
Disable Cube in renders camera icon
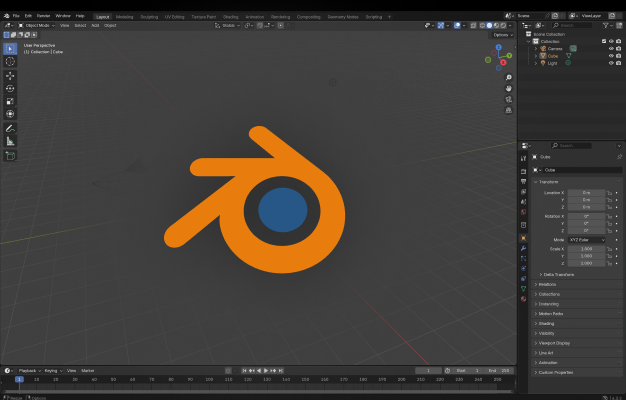618,56
